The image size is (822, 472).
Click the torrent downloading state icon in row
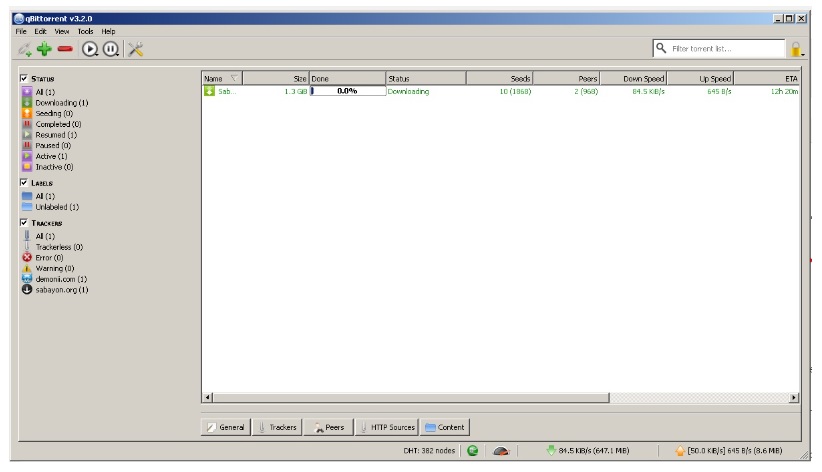[x=209, y=91]
